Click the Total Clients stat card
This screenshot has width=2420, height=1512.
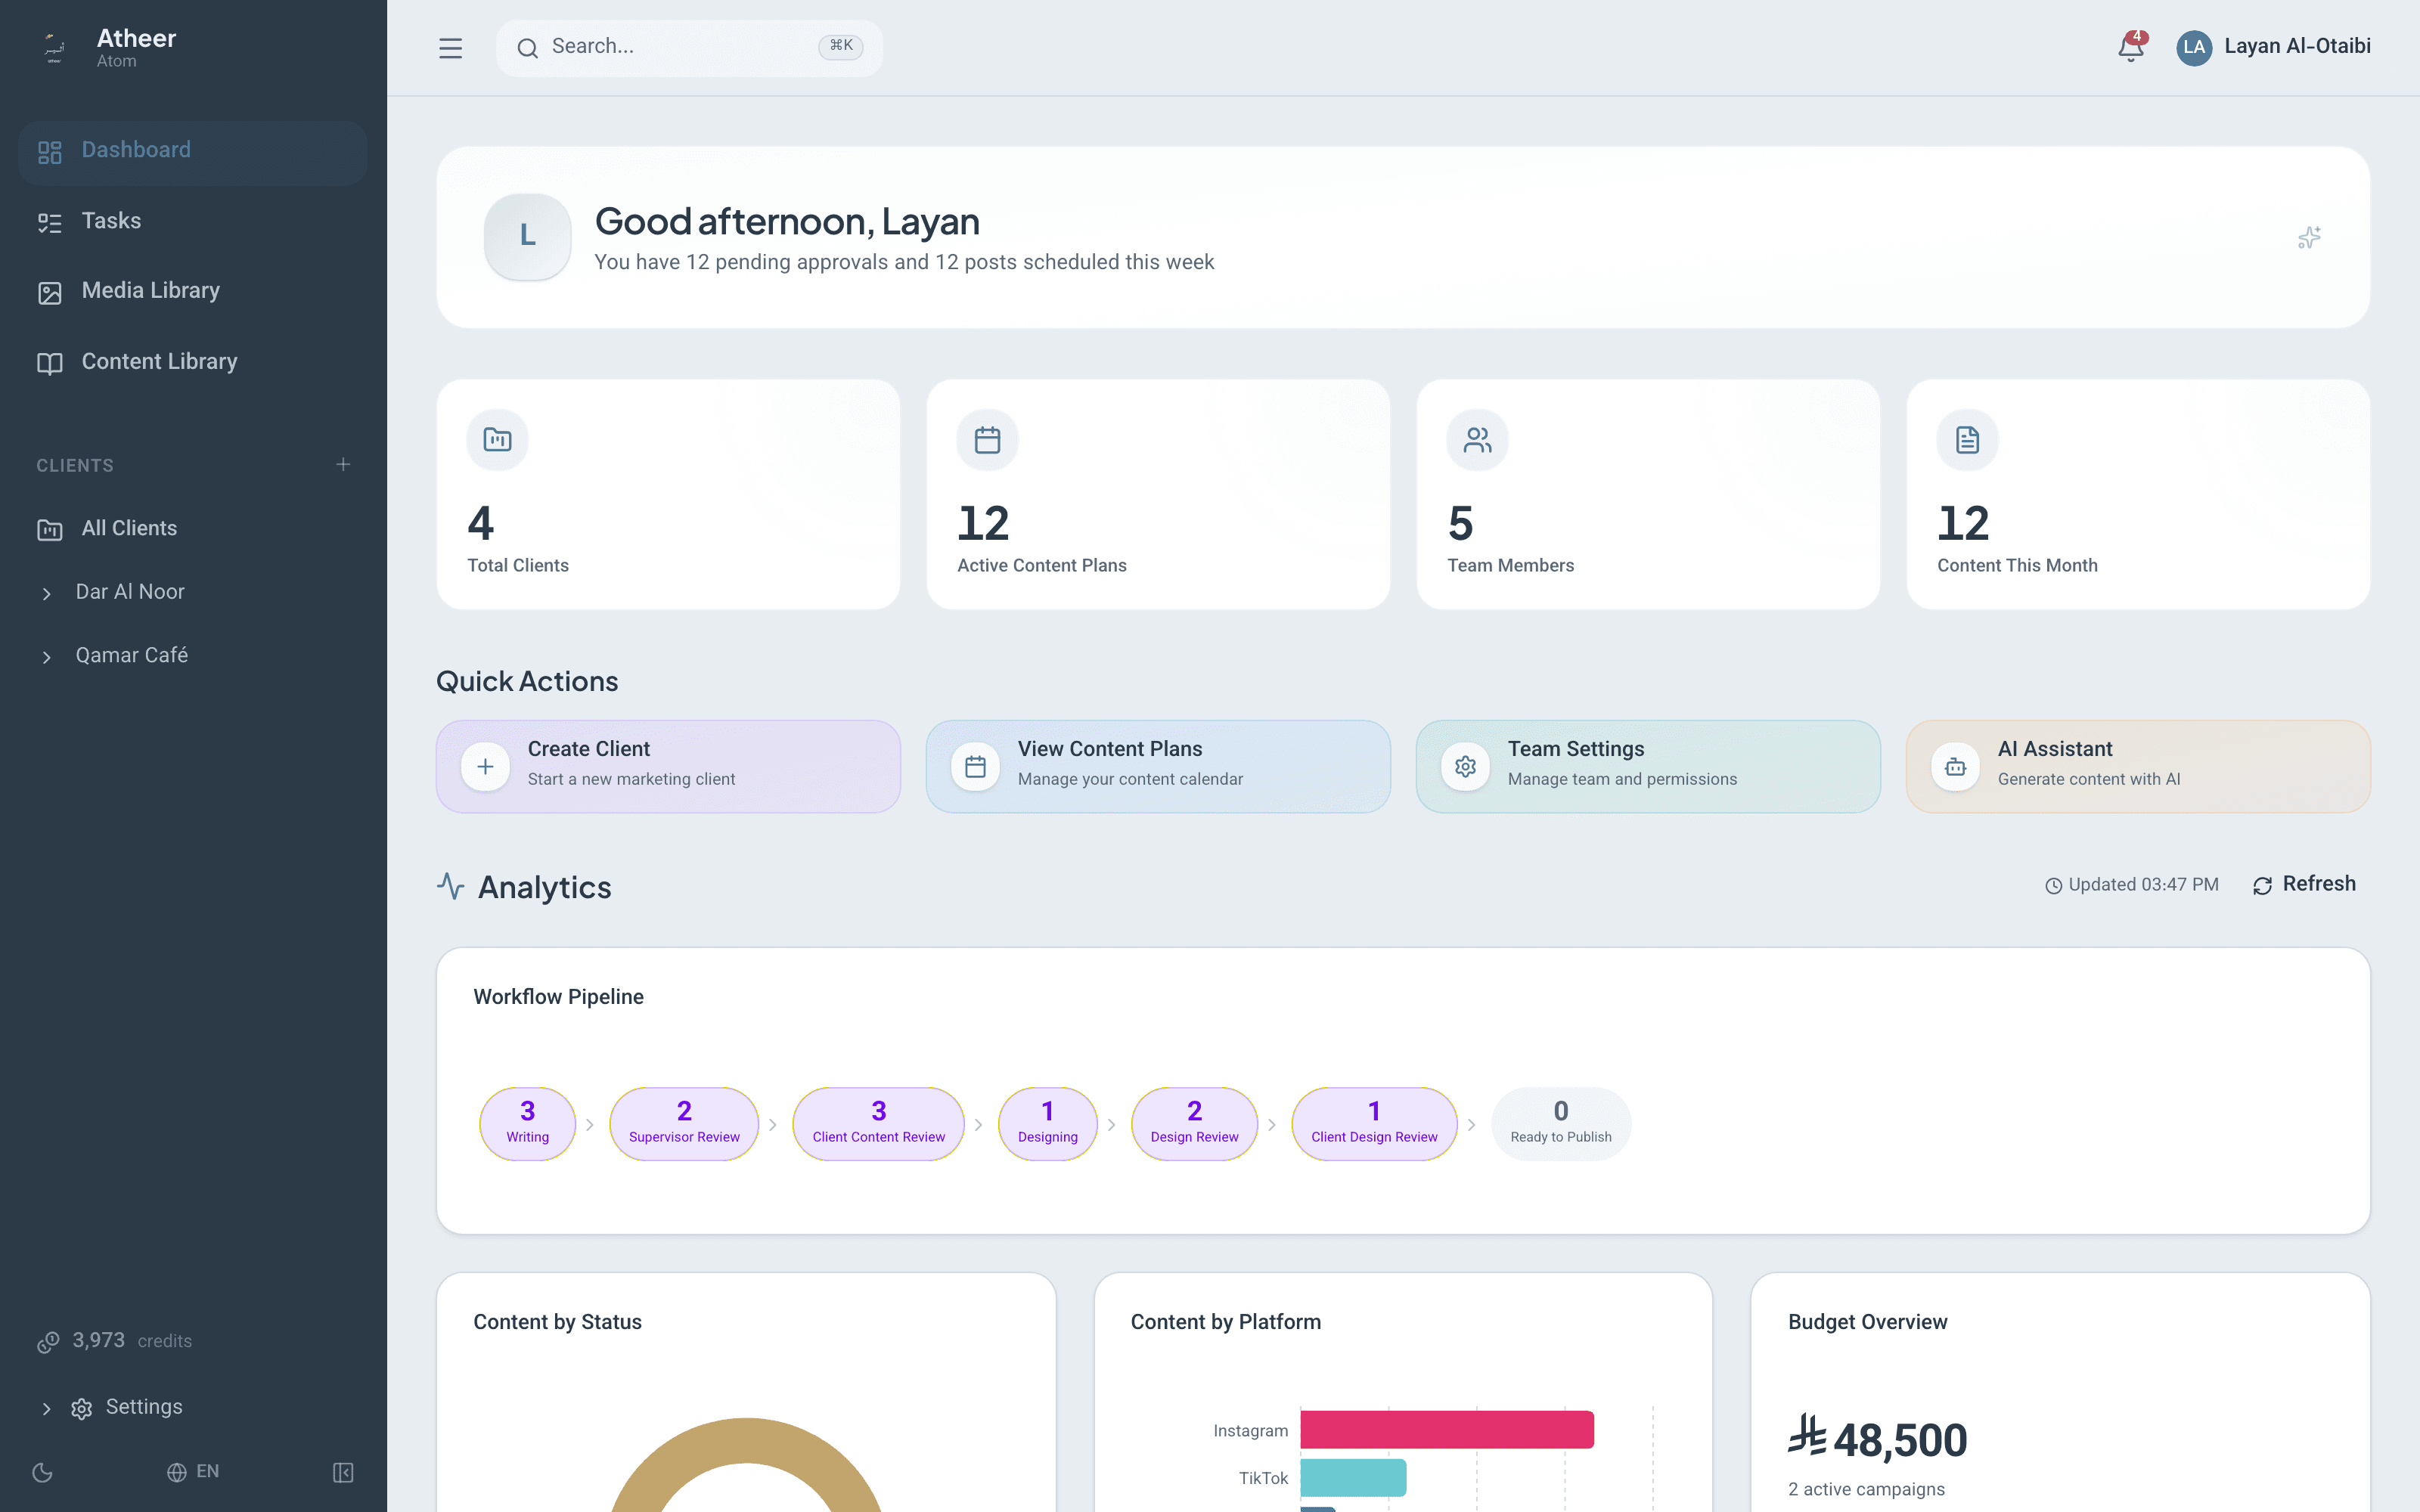(x=668, y=494)
